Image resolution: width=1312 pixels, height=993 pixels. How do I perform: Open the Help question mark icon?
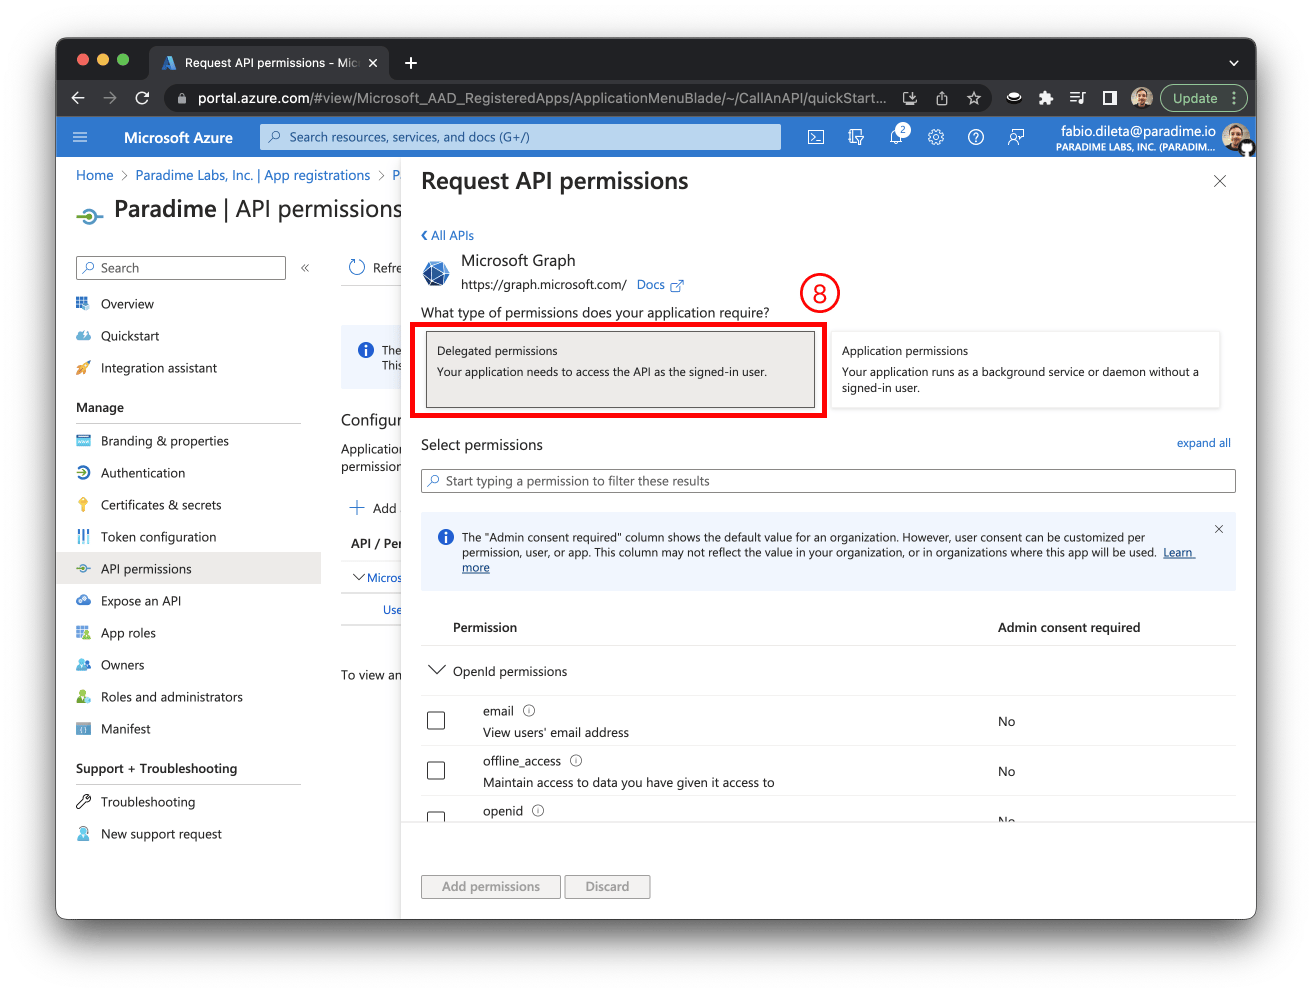point(976,137)
